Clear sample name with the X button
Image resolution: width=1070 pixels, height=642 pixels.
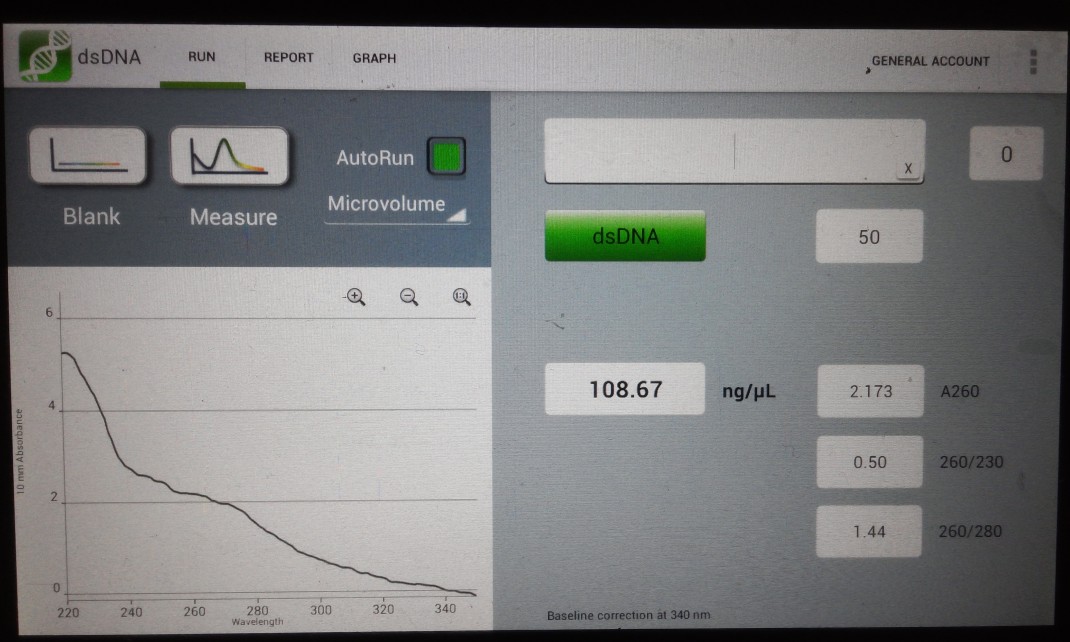point(908,169)
